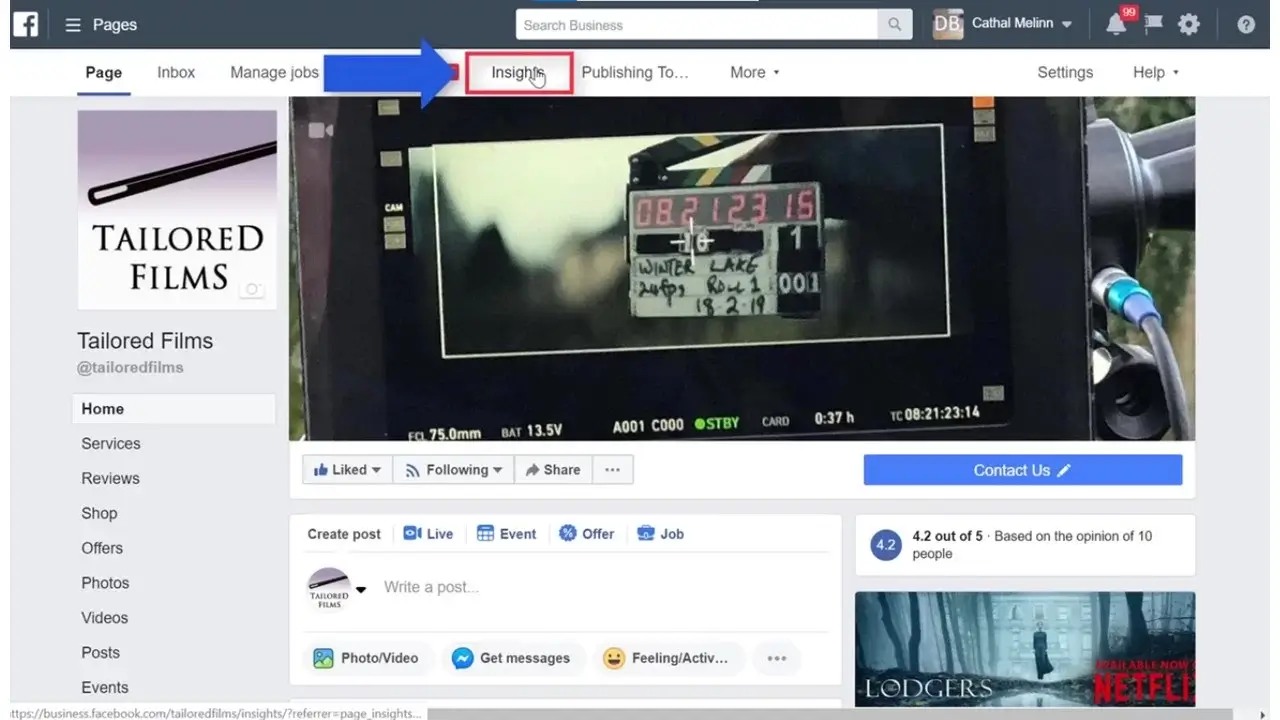Click the '4.2 out of 5' rating text
1280x720 pixels.
point(948,536)
